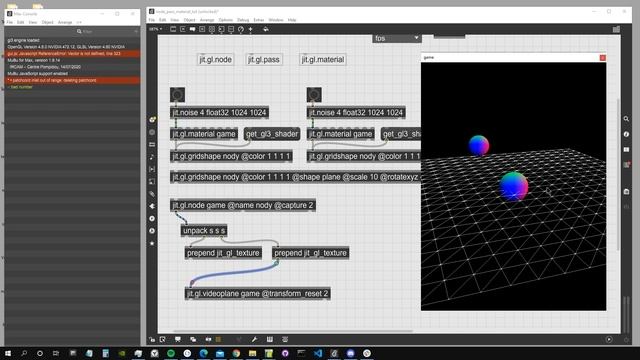Open the images browser icon

tap(152, 181)
